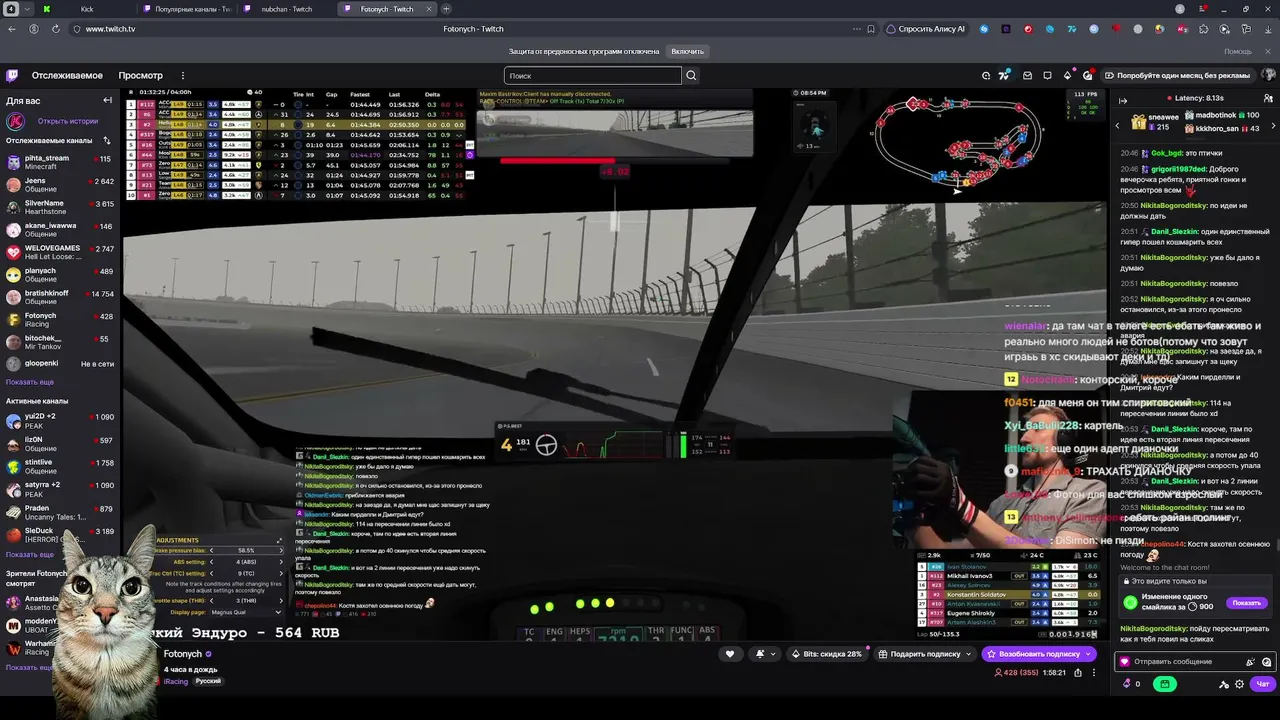Open bratishkinoff channel in sidebar
This screenshot has width=1280, height=720.
click(60, 297)
